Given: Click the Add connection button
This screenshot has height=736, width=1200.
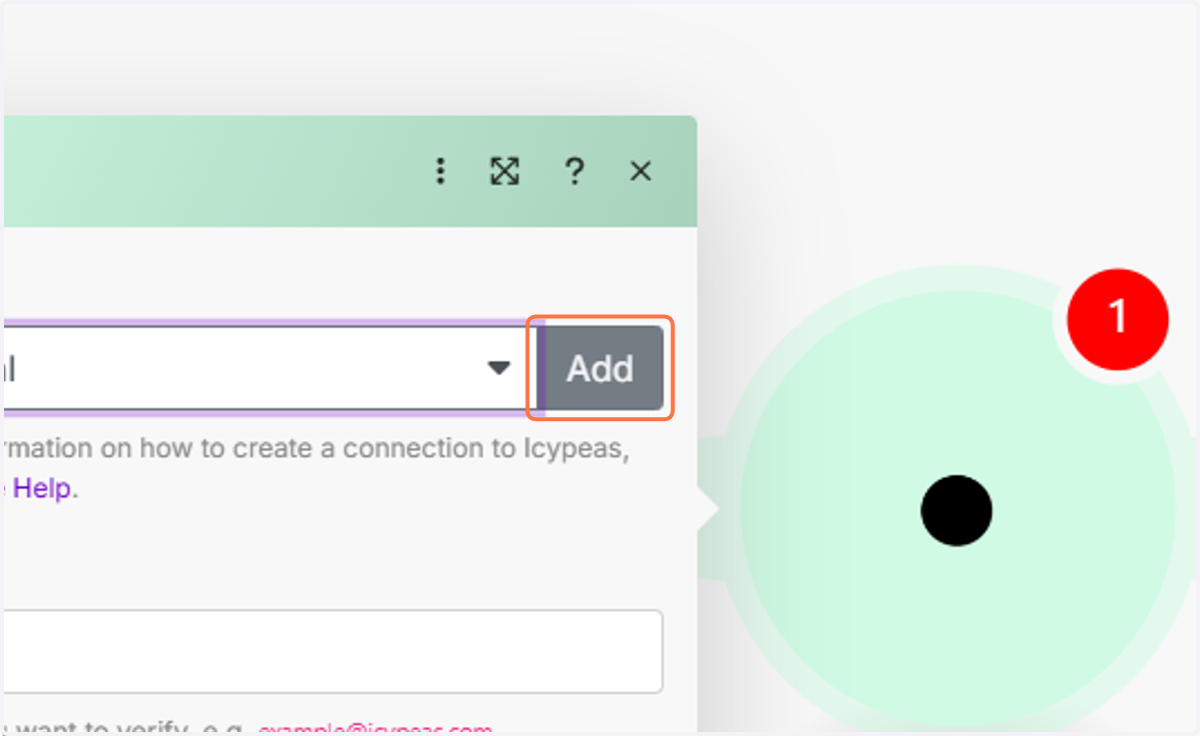Looking at the screenshot, I should point(600,368).
